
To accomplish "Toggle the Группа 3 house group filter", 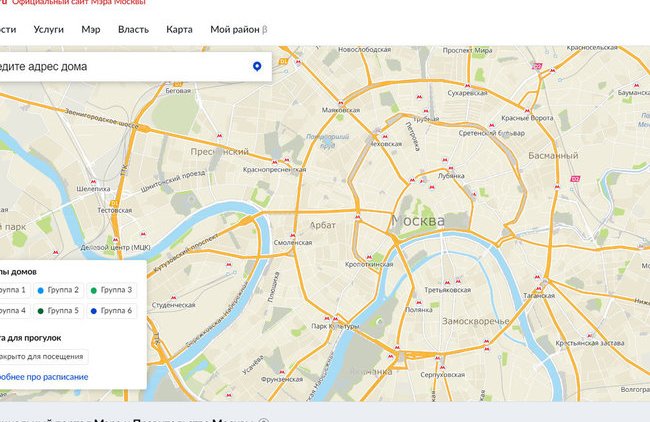I will point(112,290).
